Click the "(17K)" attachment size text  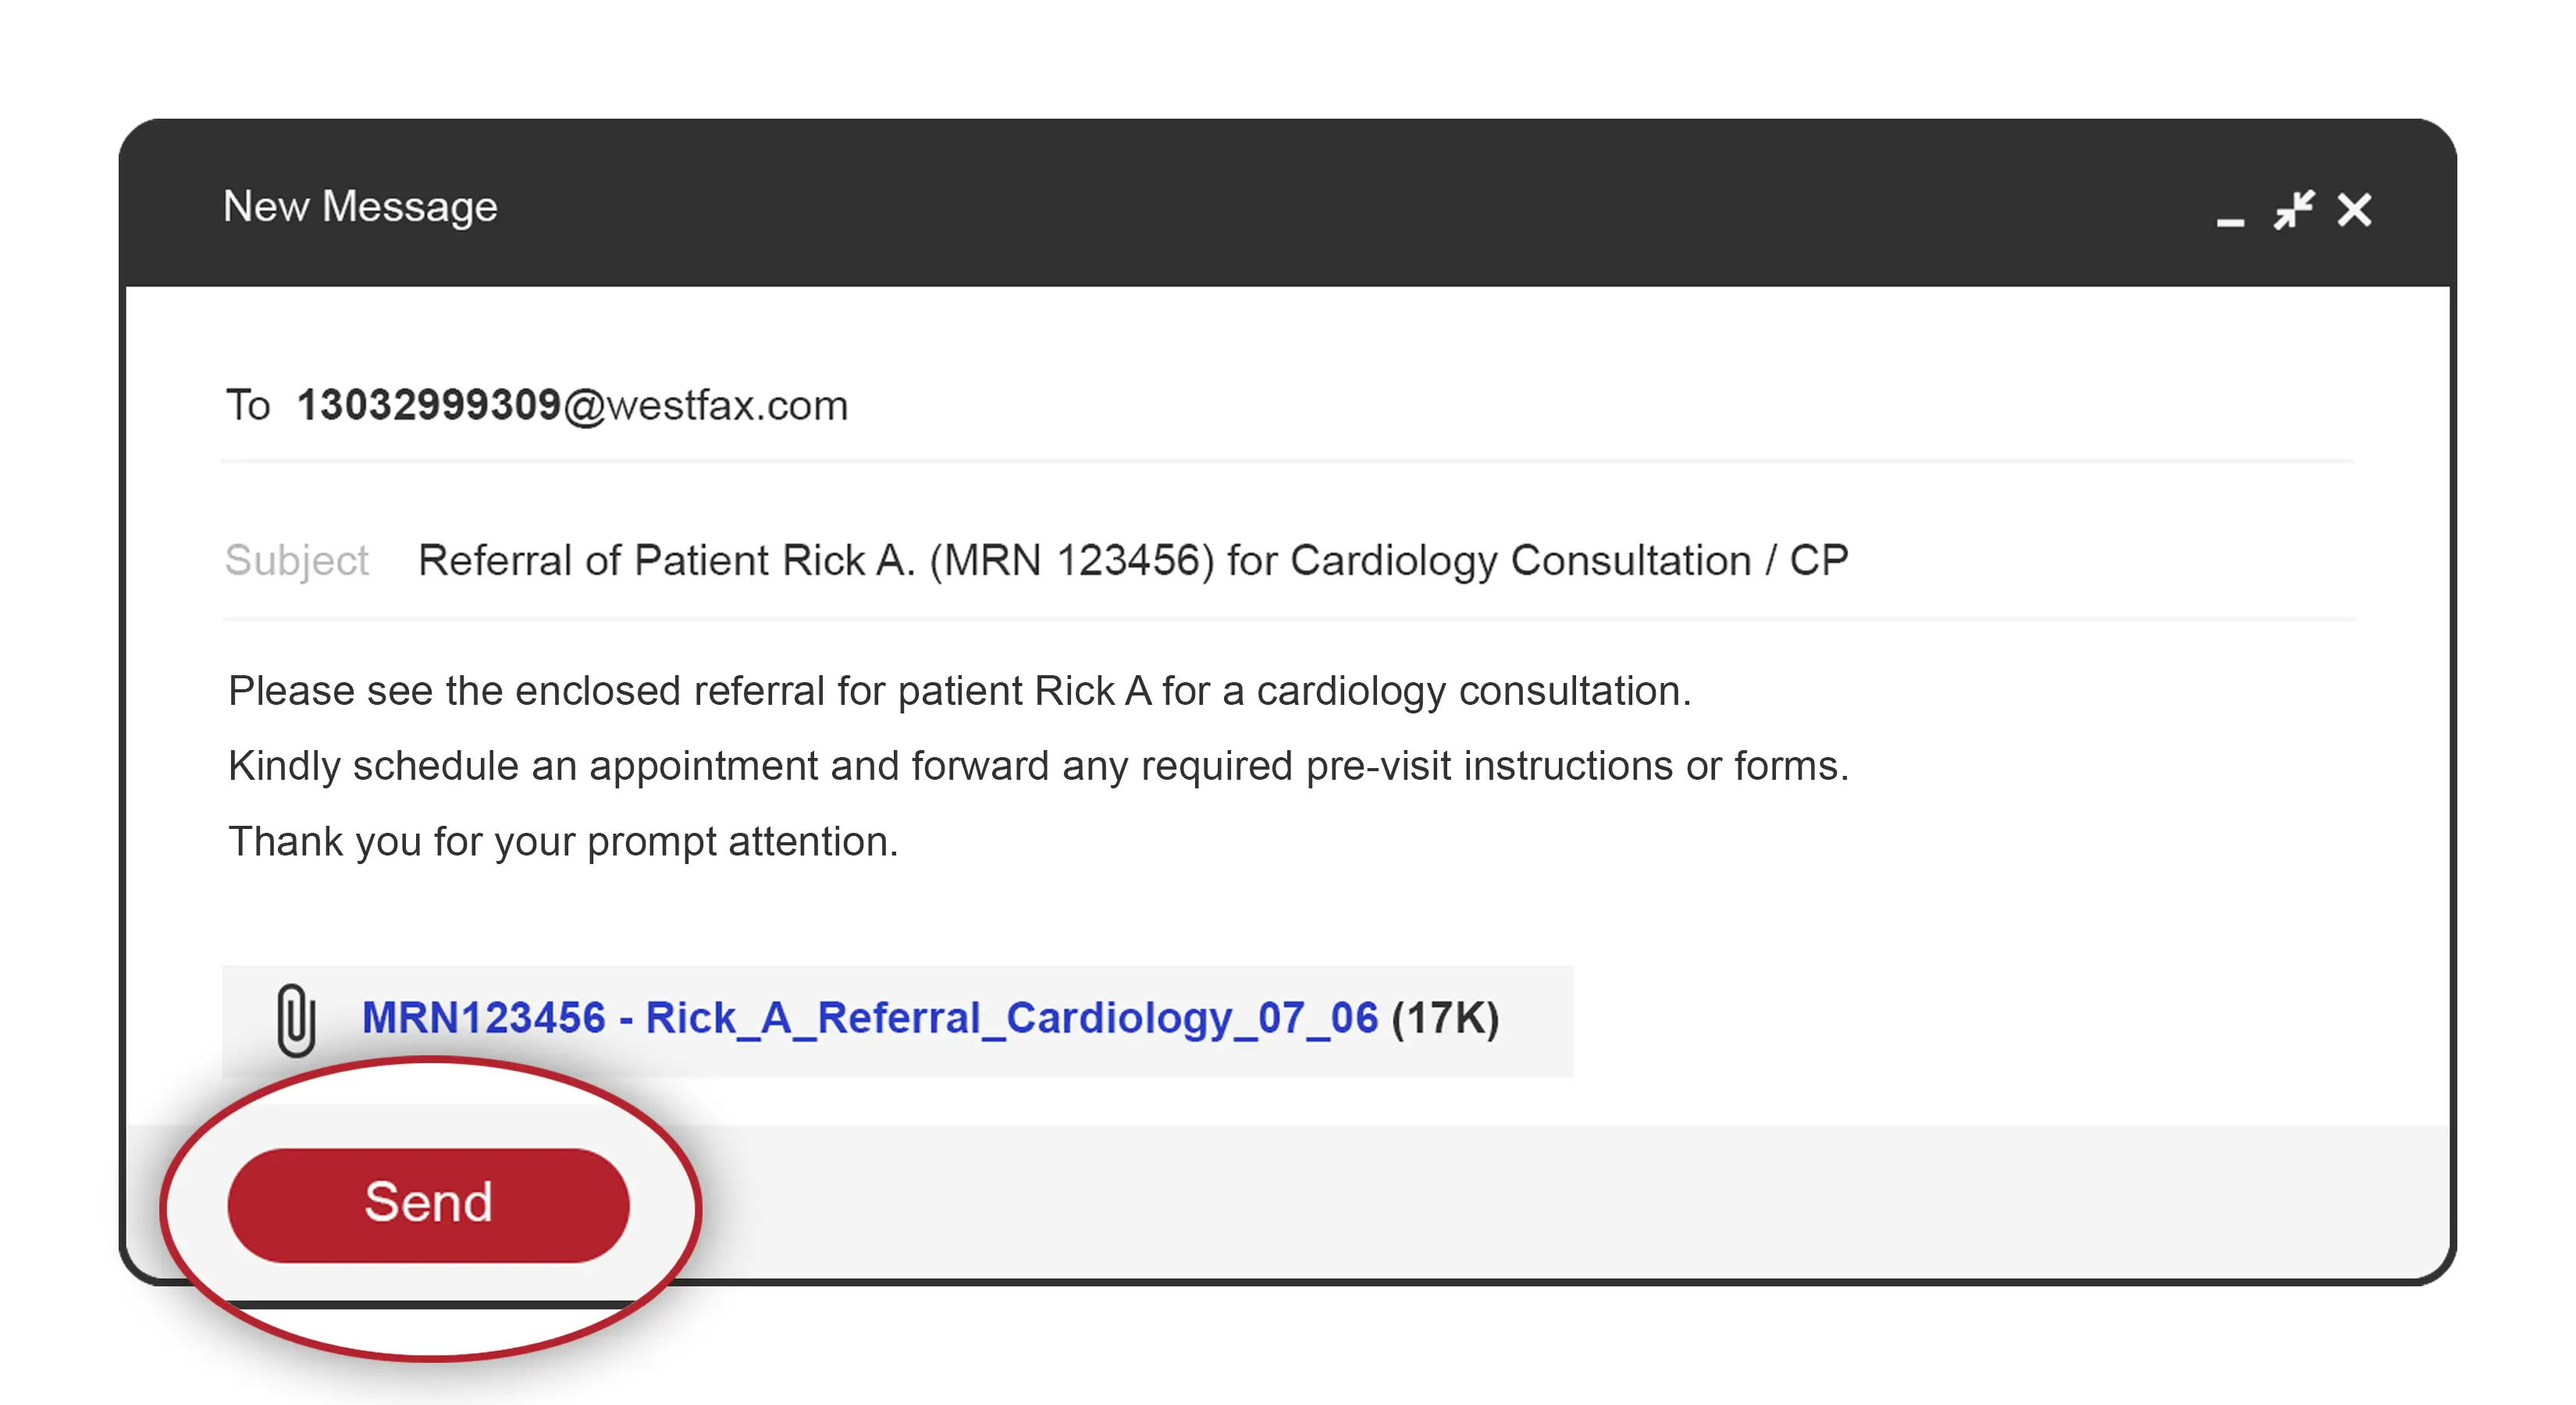click(1445, 1018)
